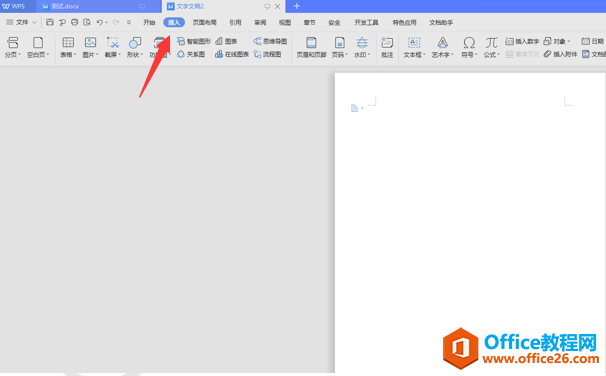Insert 智能图形 smart graphic
Screen dimensions: 606x376
click(194, 41)
